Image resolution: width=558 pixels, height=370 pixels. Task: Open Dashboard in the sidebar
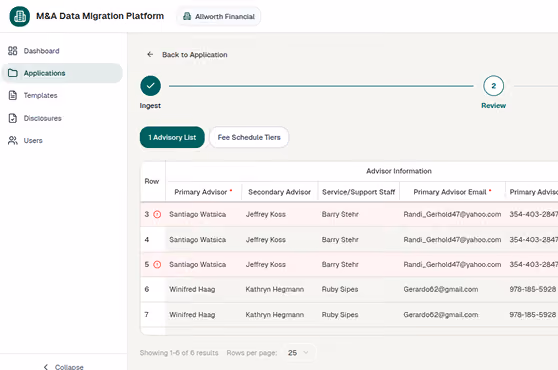(41, 51)
